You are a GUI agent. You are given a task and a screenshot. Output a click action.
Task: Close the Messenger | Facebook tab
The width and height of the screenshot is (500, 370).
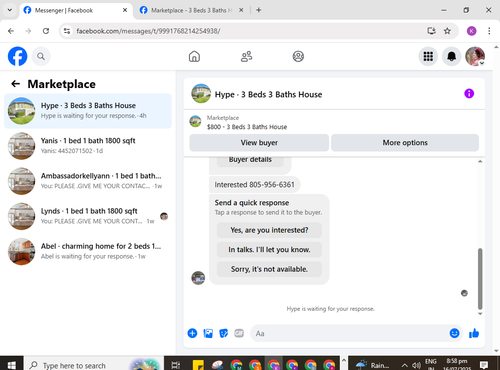pyautogui.click(x=125, y=10)
